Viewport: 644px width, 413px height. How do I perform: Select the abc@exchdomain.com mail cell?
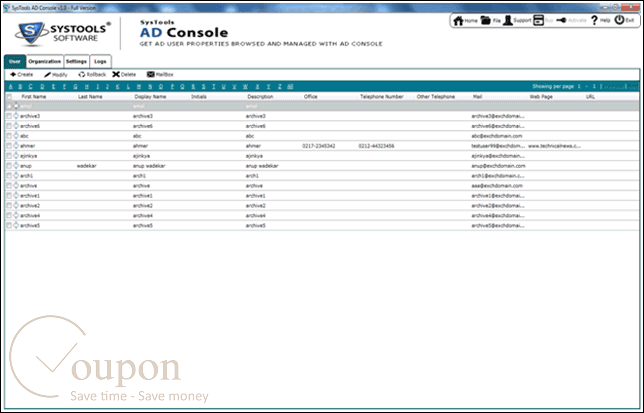[x=497, y=136]
